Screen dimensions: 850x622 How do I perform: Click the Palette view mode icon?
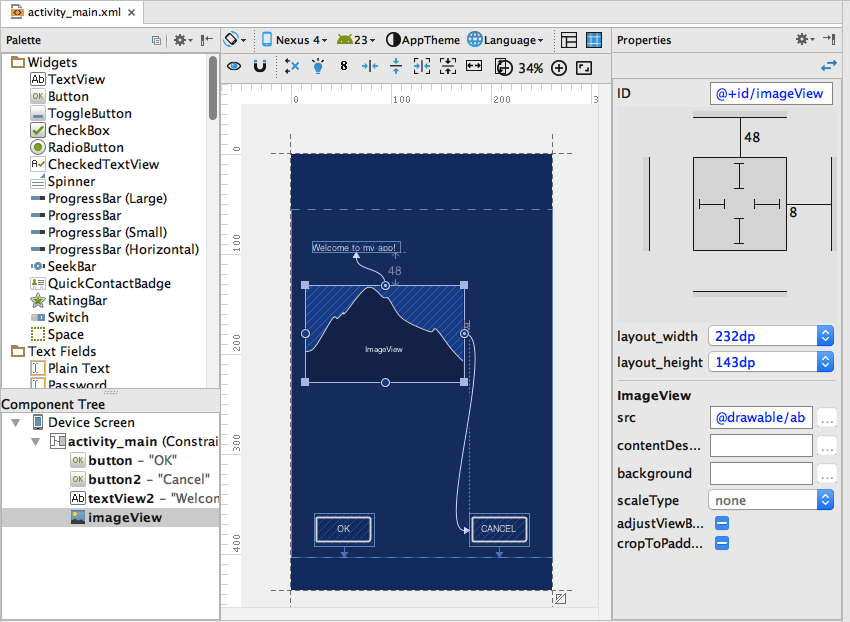pos(156,40)
